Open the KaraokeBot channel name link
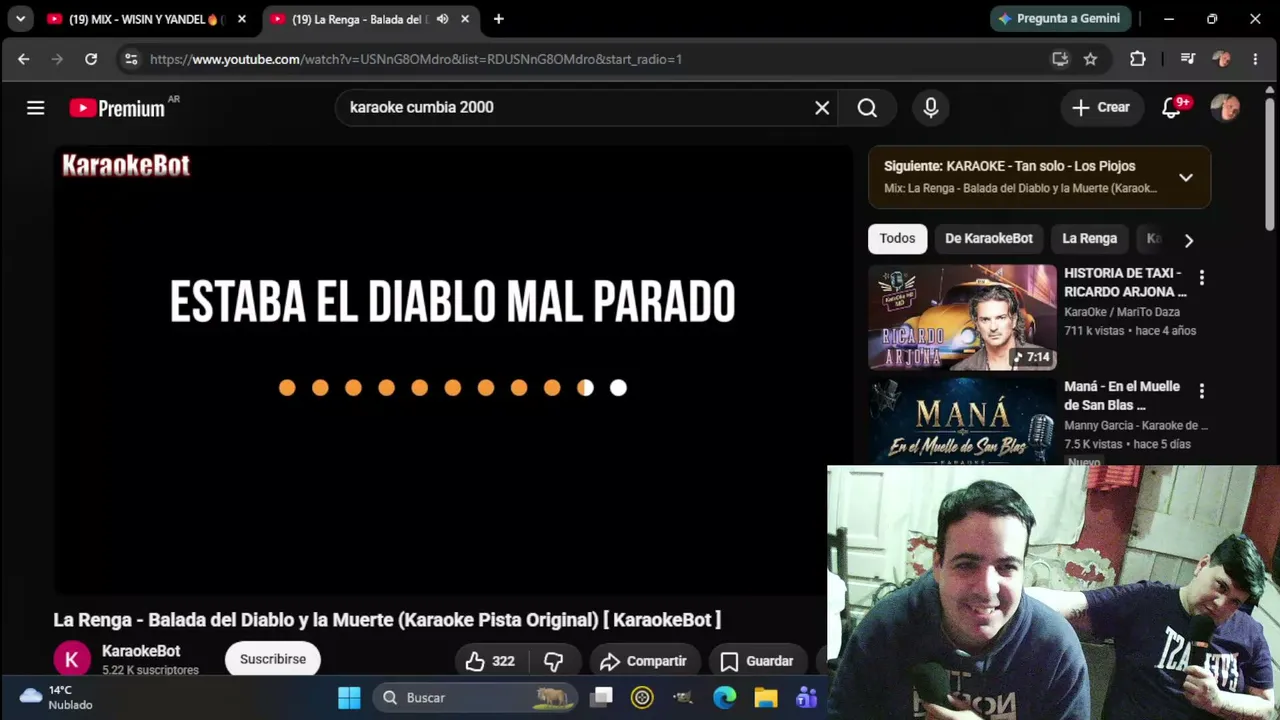1280x720 pixels. (141, 651)
